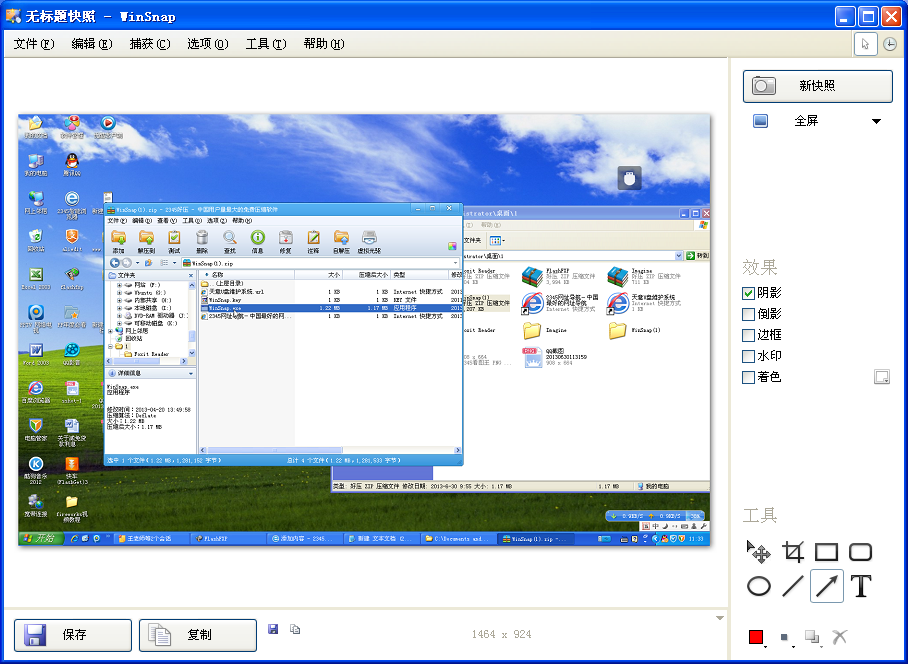Select the Rounded Rectangle tool
The height and width of the screenshot is (664, 908).
tap(861, 552)
